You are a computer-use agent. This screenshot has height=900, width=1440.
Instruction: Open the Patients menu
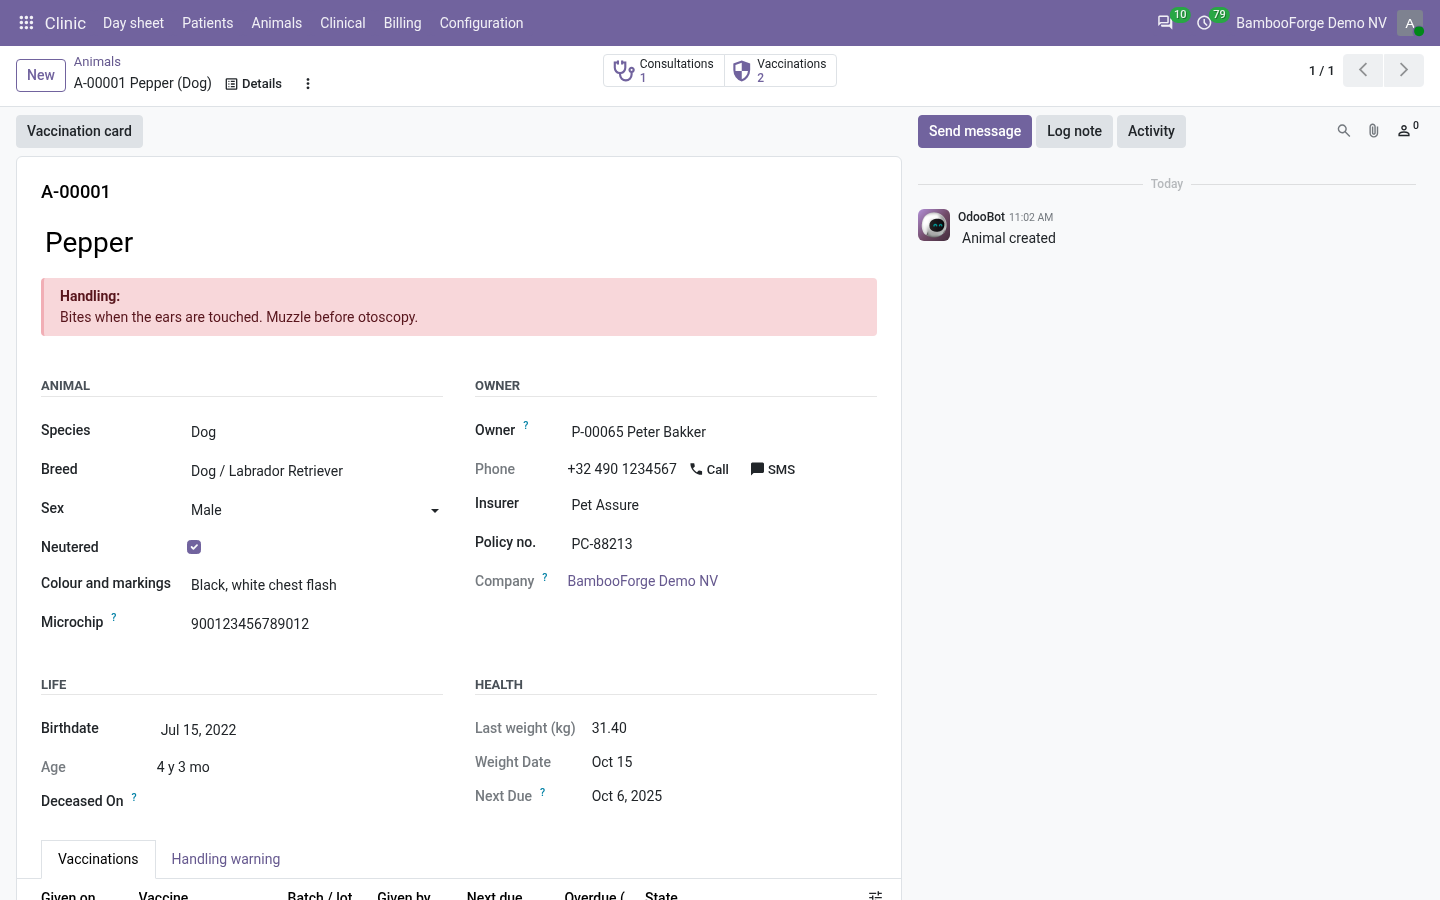coord(208,23)
